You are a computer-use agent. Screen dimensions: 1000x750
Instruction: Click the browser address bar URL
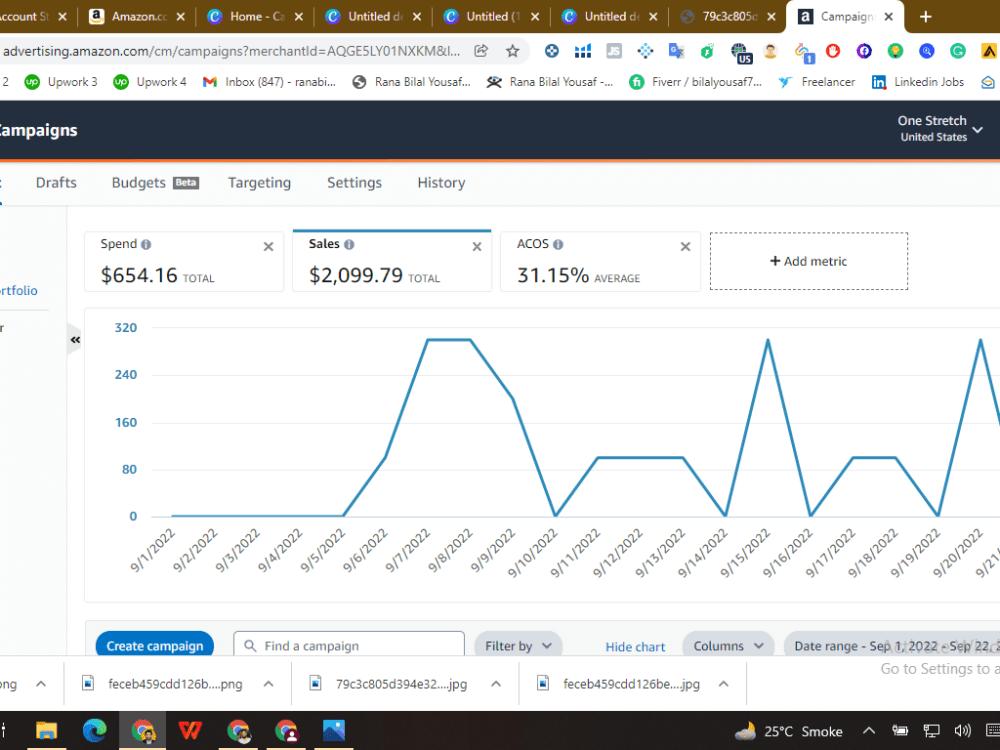[x=231, y=51]
